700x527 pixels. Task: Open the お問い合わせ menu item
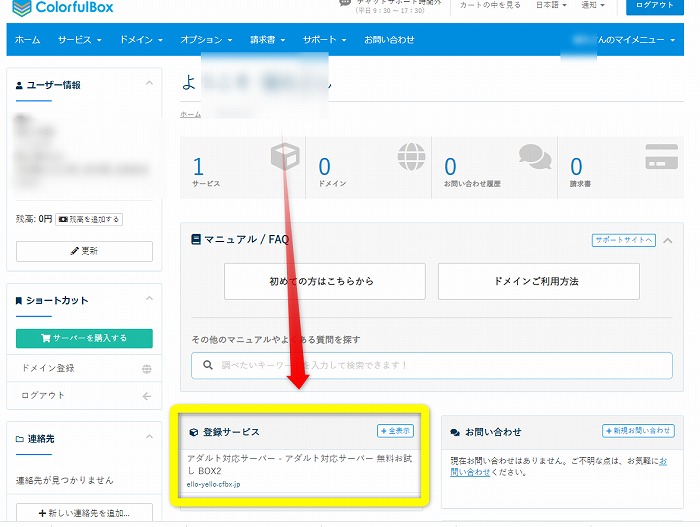pos(389,40)
